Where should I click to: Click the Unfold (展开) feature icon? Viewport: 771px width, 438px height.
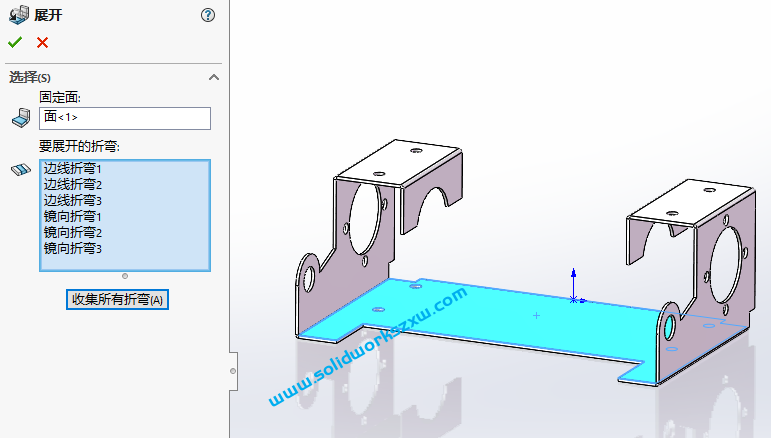pyautogui.click(x=19, y=15)
